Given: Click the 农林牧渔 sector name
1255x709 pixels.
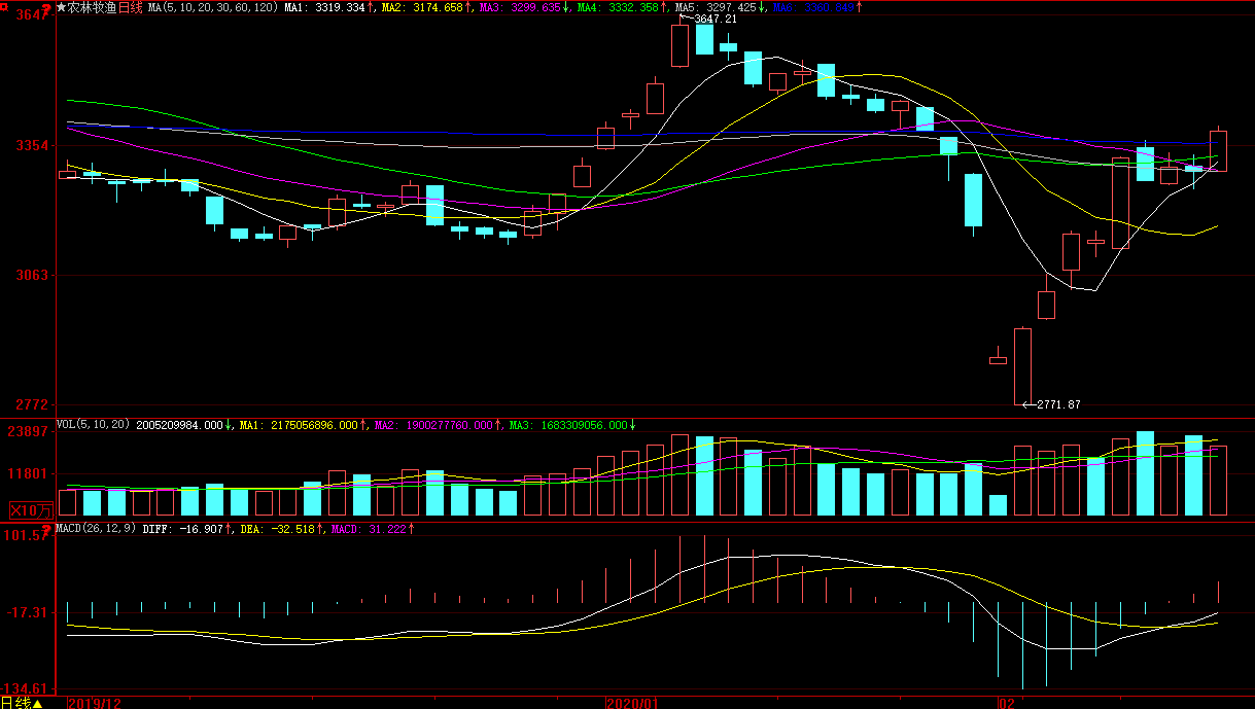Looking at the screenshot, I should pos(92,7).
